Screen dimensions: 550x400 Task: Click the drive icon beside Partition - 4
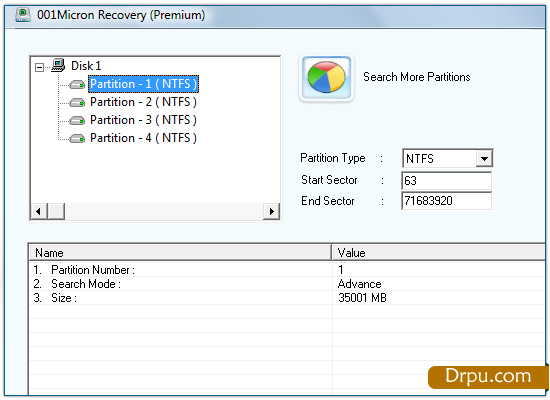click(x=77, y=139)
